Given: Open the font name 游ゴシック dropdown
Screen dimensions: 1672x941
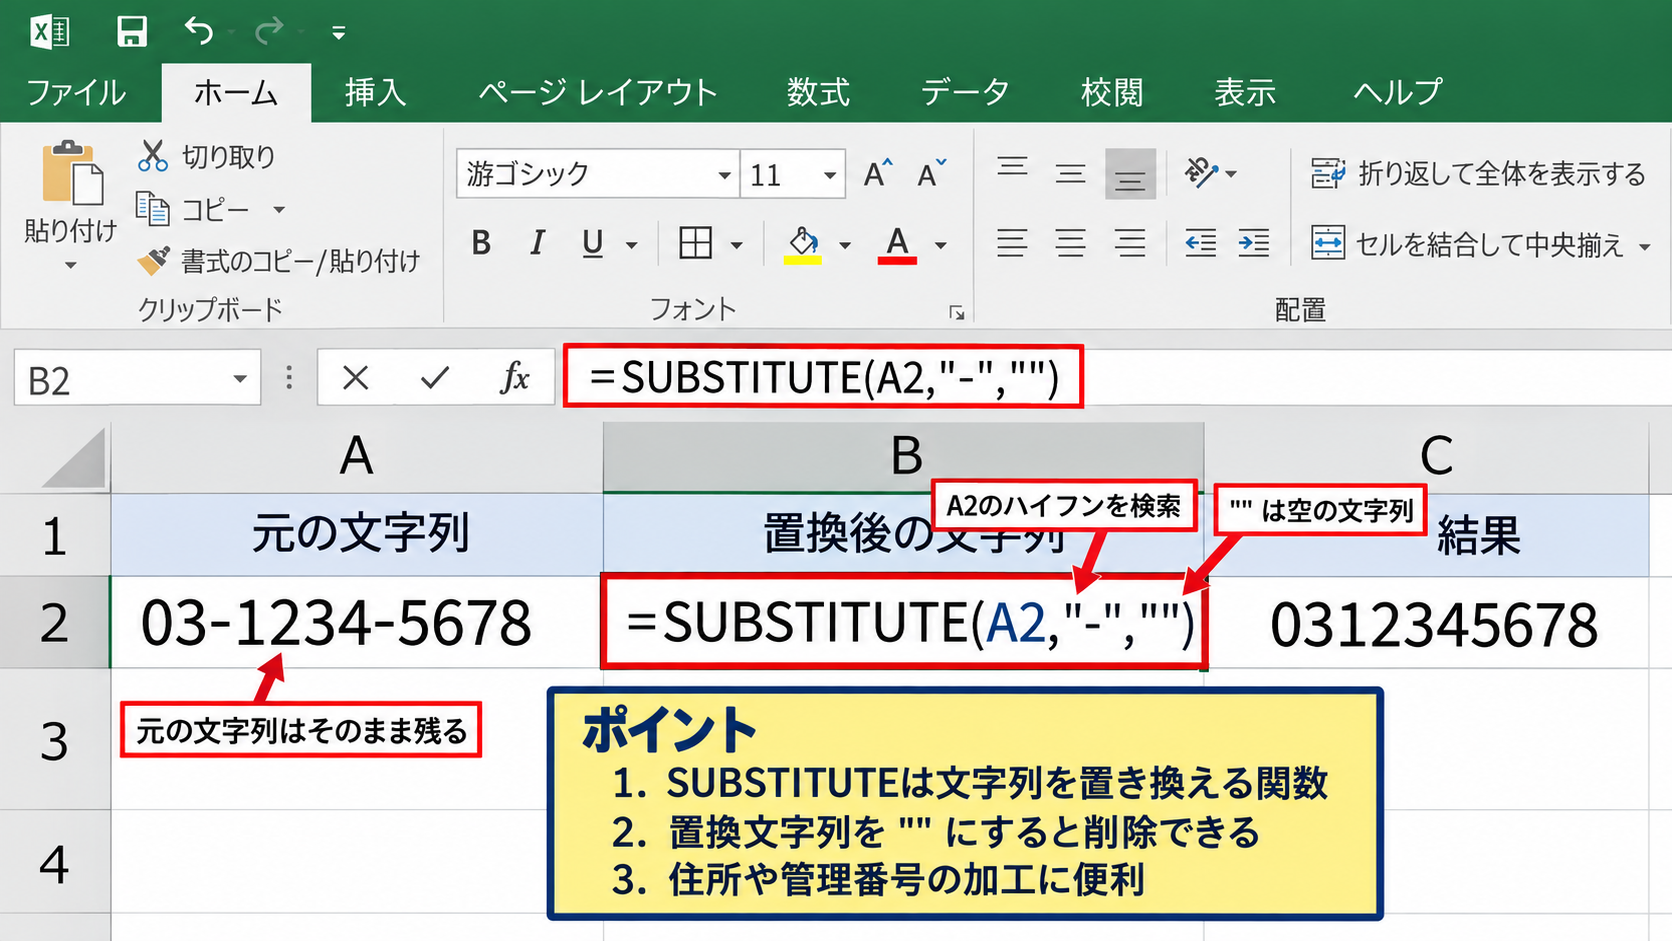Looking at the screenshot, I should [x=724, y=175].
